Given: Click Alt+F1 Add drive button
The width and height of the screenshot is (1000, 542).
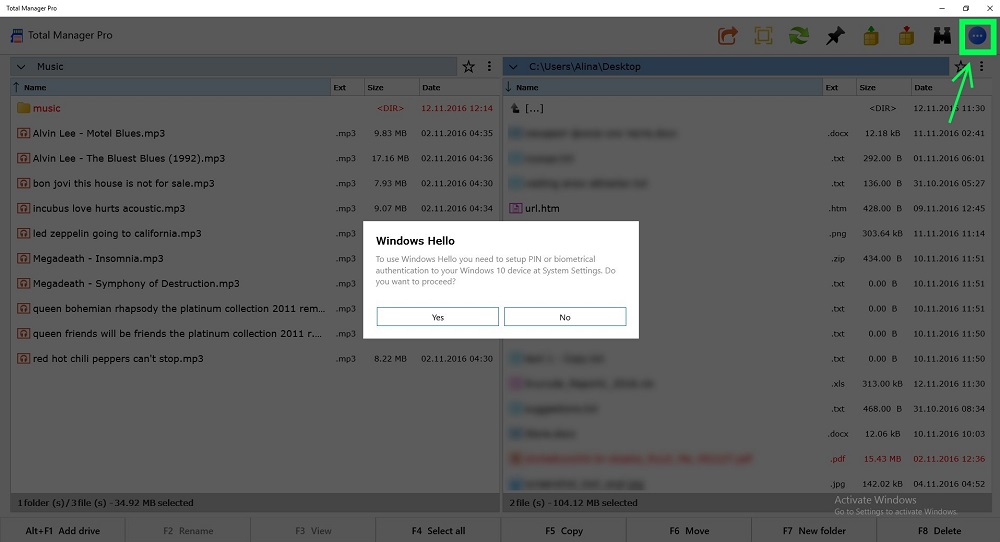Looking at the screenshot, I should pos(62,531).
